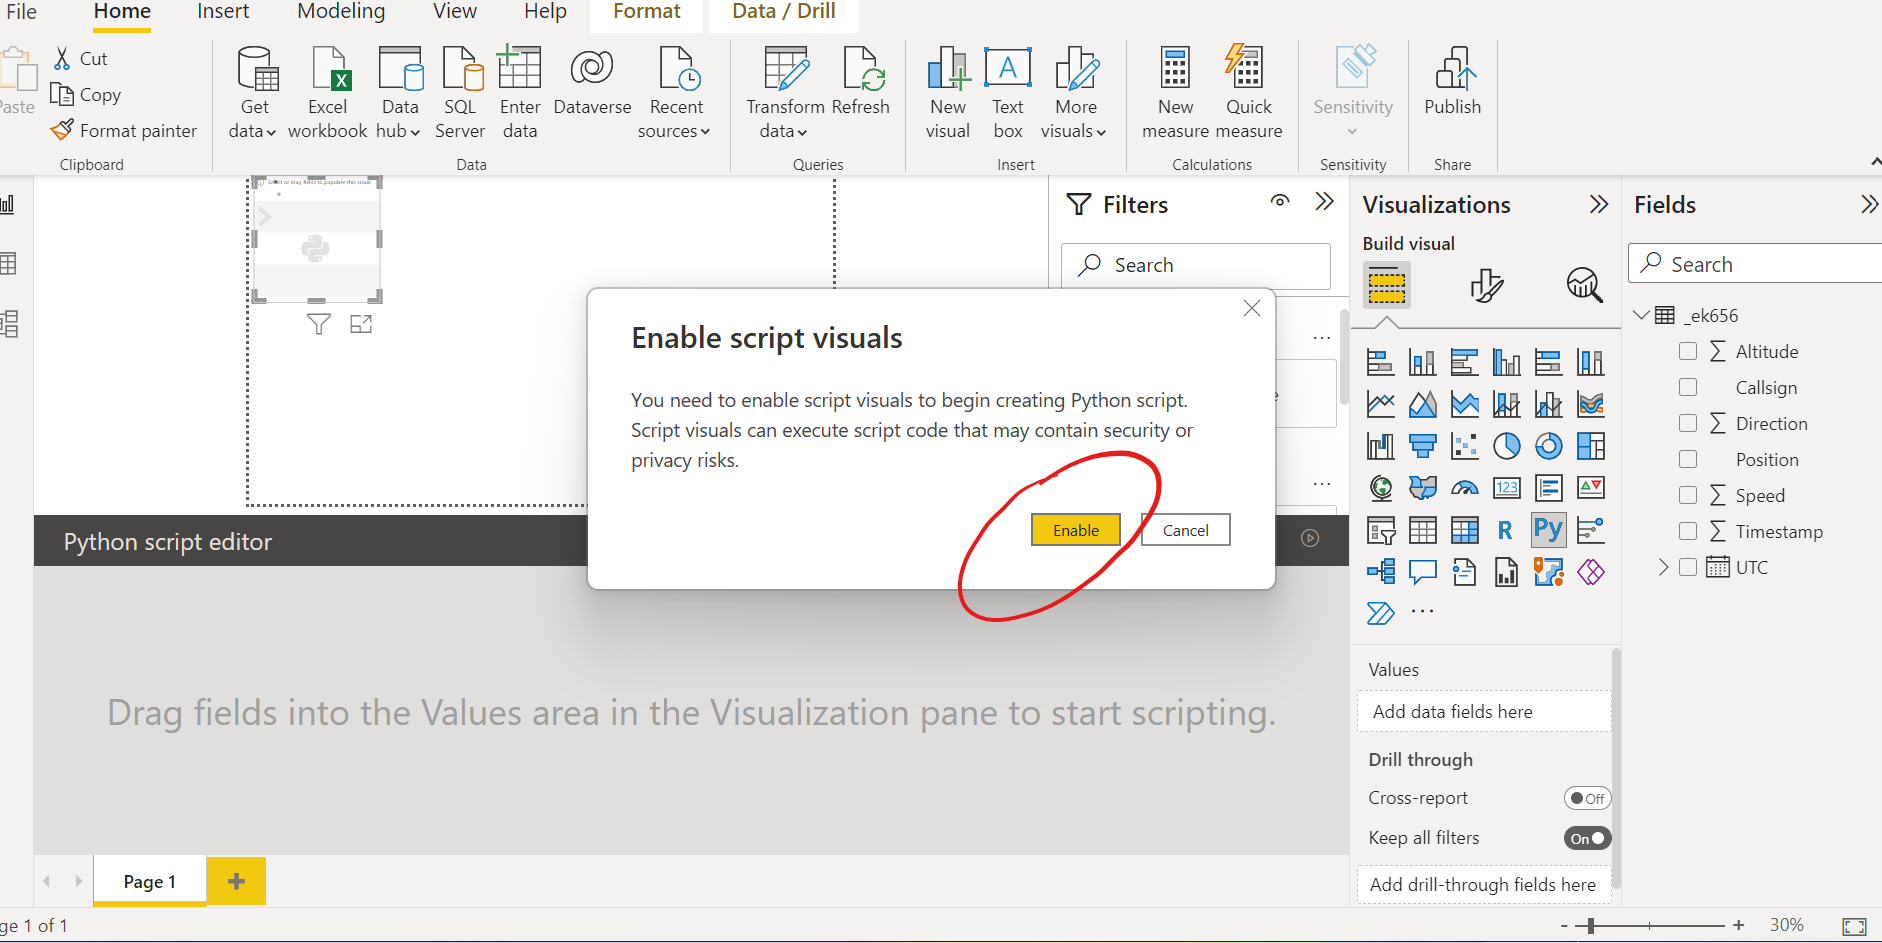Expand the UTC field hierarchy
Screen dimensions: 1882x943
(x=1663, y=567)
